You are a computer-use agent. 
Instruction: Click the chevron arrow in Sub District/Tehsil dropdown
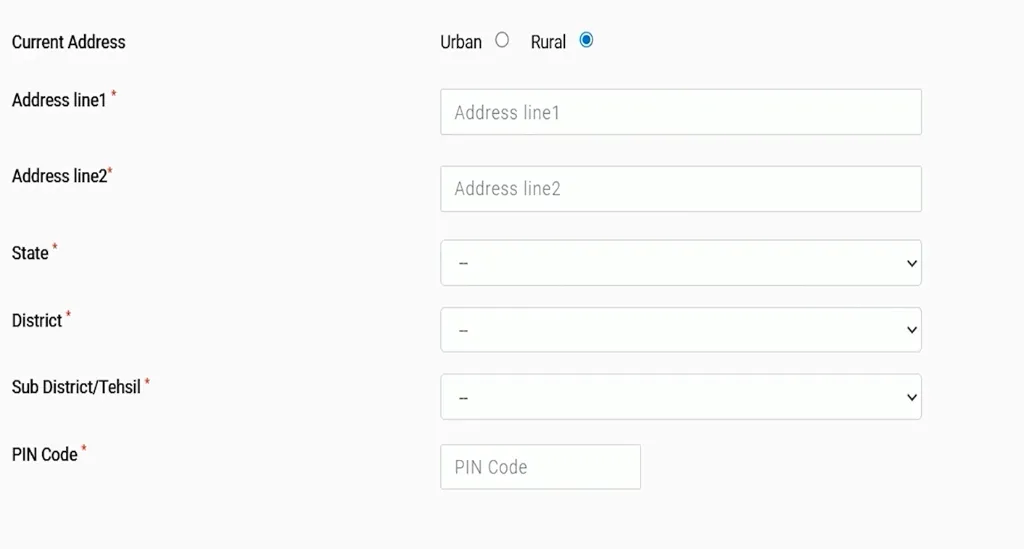912,397
